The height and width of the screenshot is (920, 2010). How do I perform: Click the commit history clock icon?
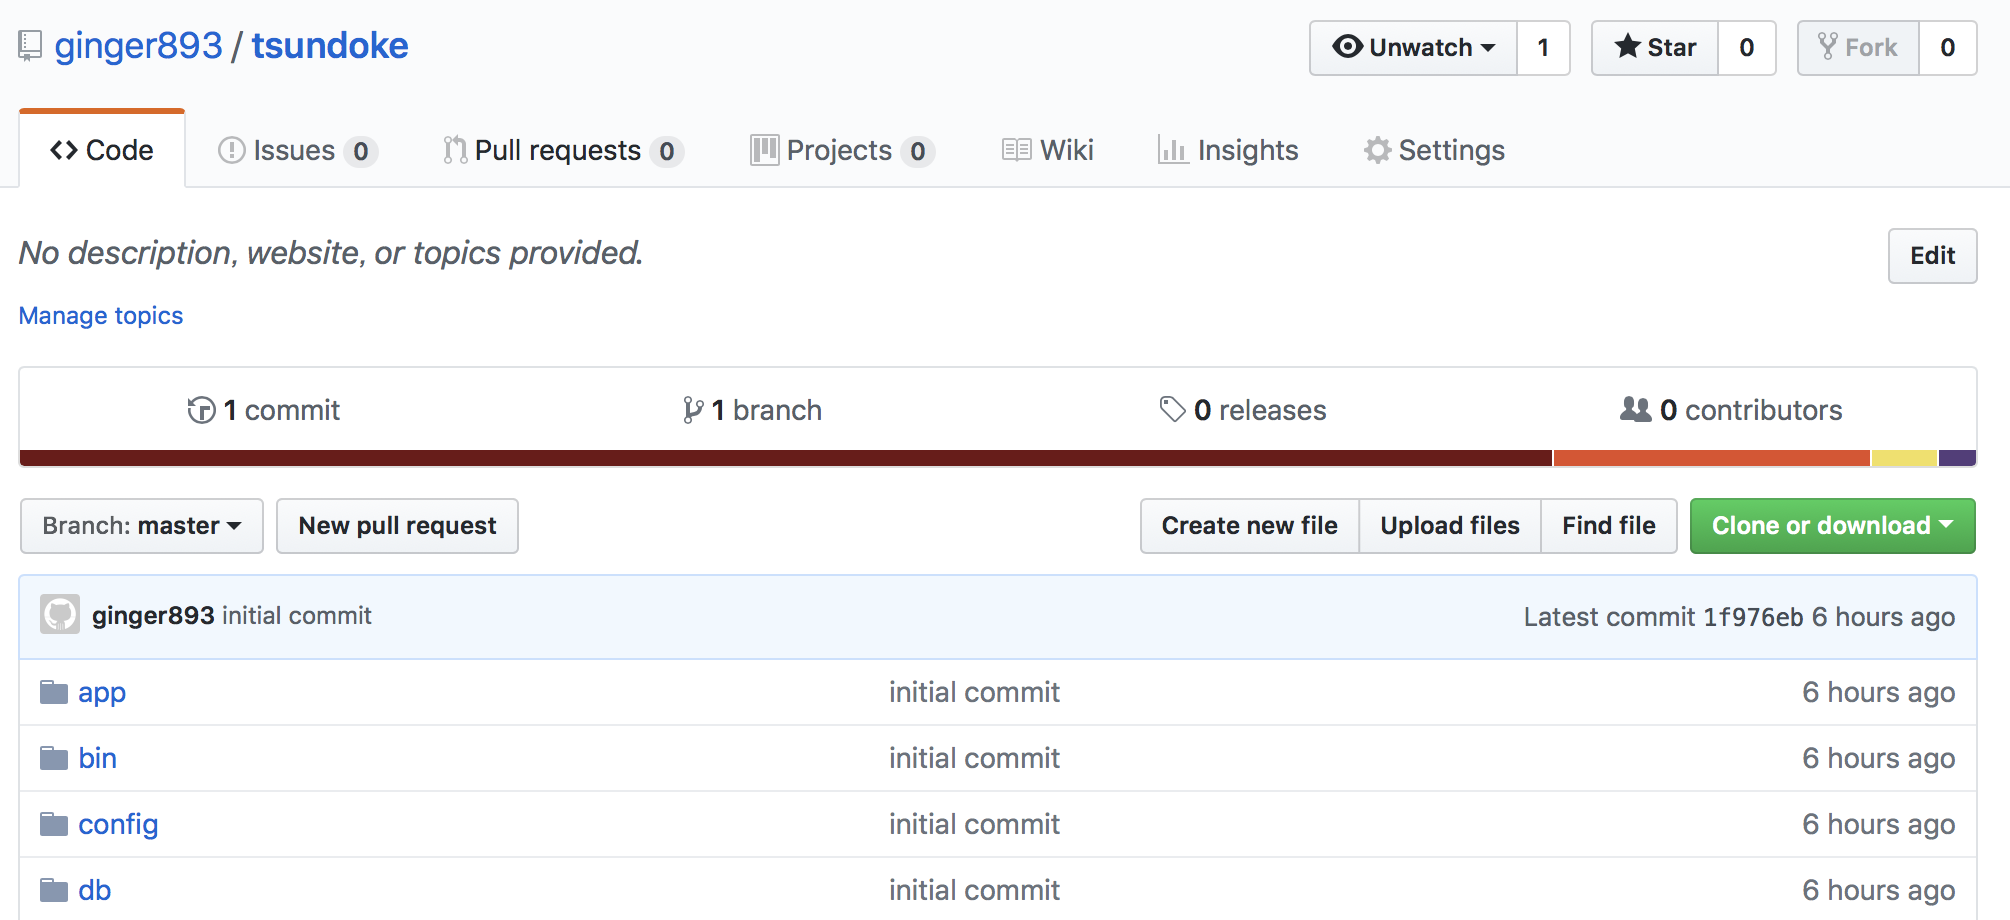pyautogui.click(x=201, y=410)
